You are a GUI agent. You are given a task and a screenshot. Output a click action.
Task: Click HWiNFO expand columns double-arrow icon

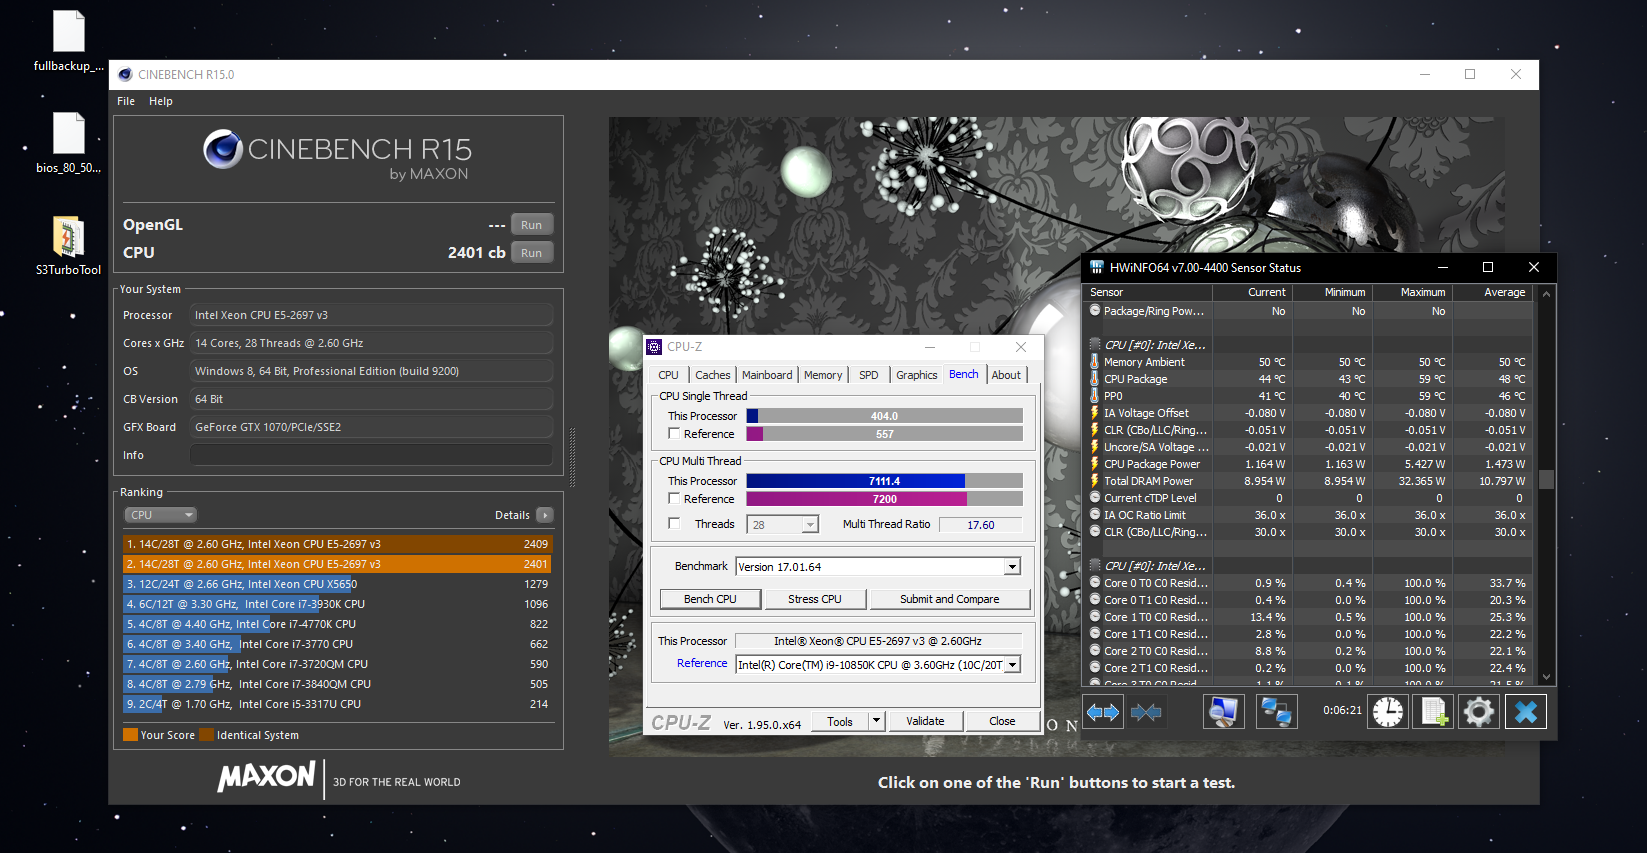(1103, 712)
